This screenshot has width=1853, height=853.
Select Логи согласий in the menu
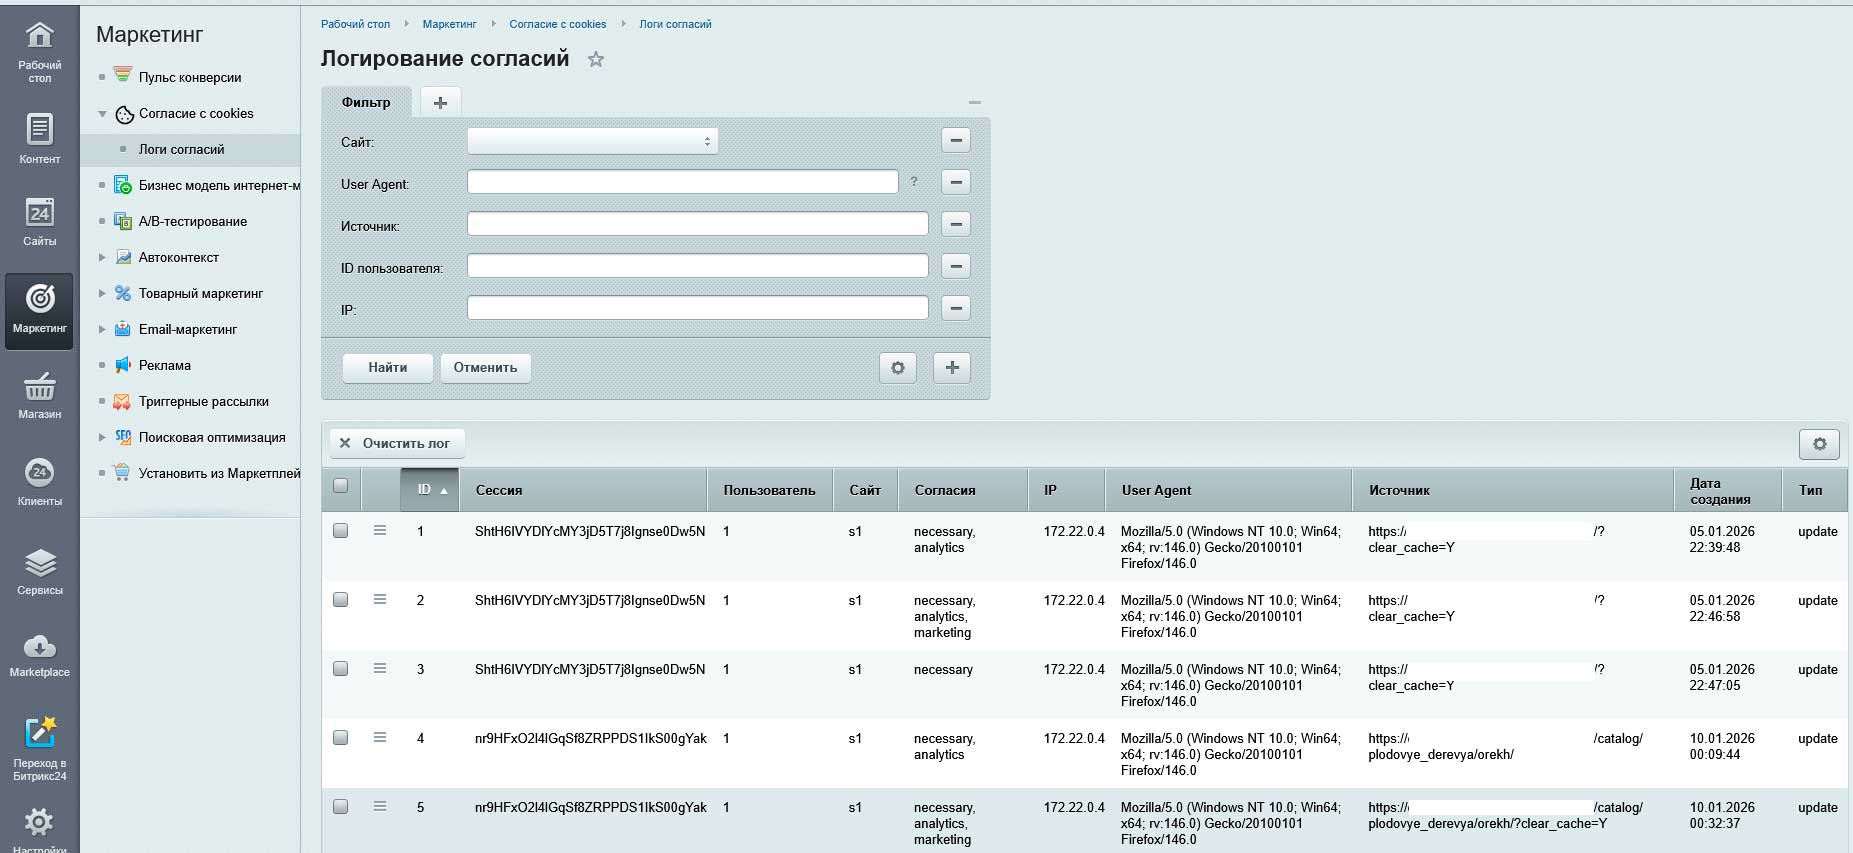[x=181, y=150]
